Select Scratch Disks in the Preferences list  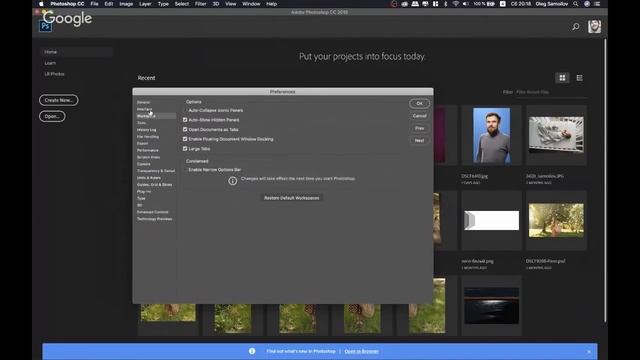coord(148,157)
